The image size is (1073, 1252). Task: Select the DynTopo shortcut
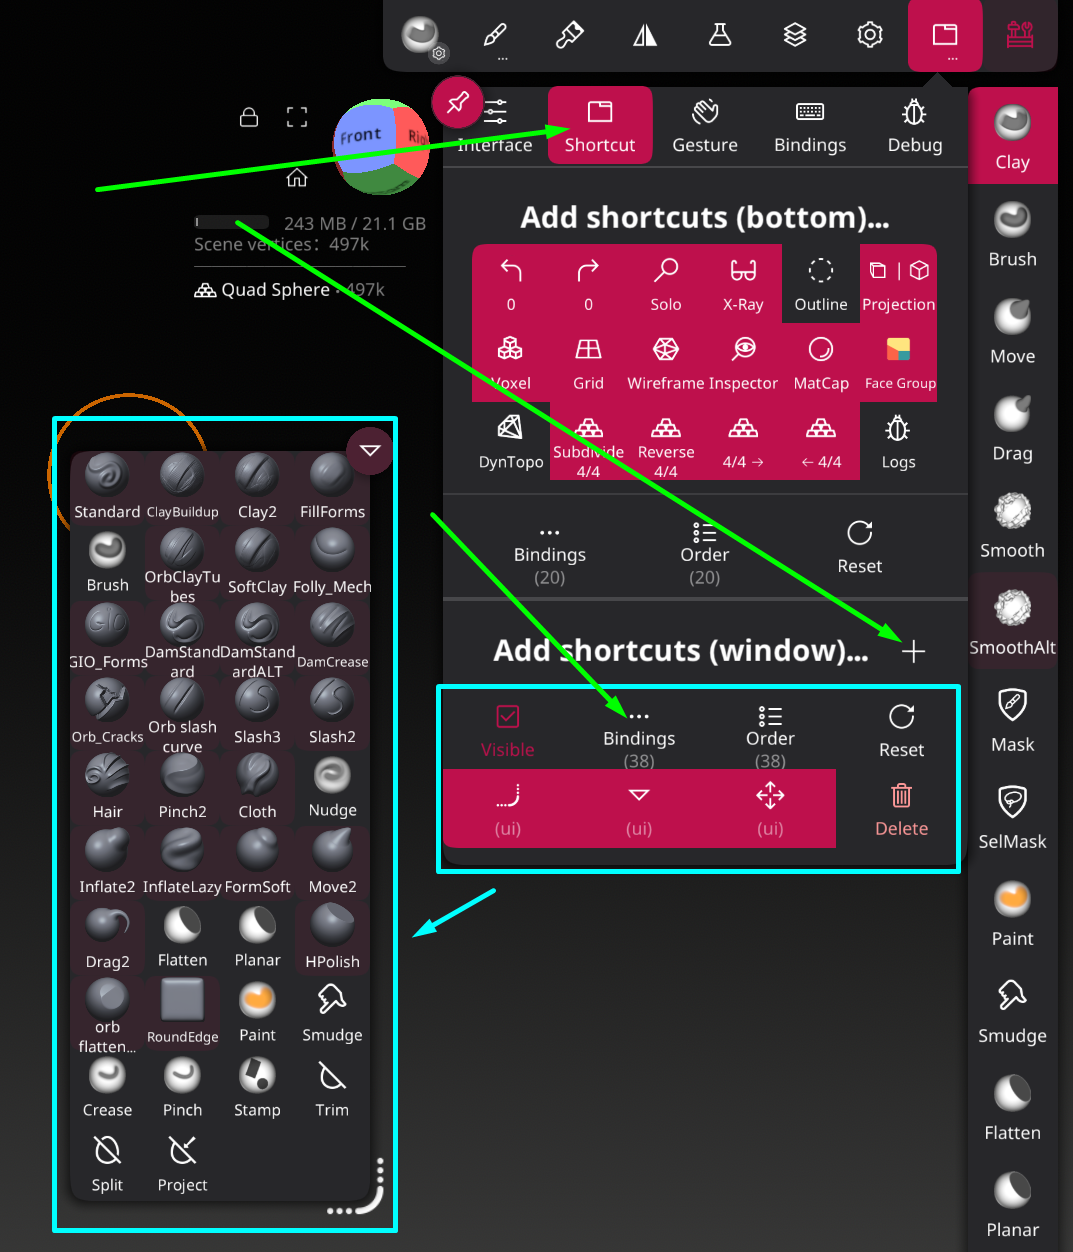click(x=511, y=441)
